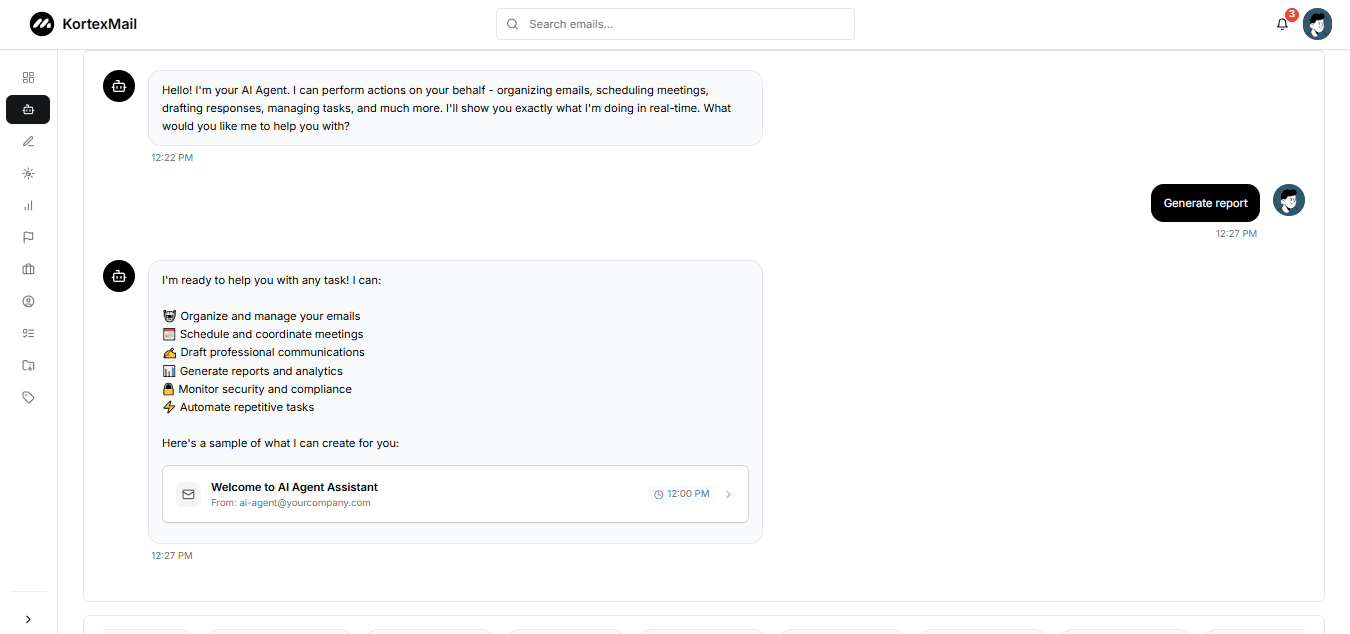
Task: Open the Welcome to AI Agent Assistant email
Action: pyautogui.click(x=294, y=487)
